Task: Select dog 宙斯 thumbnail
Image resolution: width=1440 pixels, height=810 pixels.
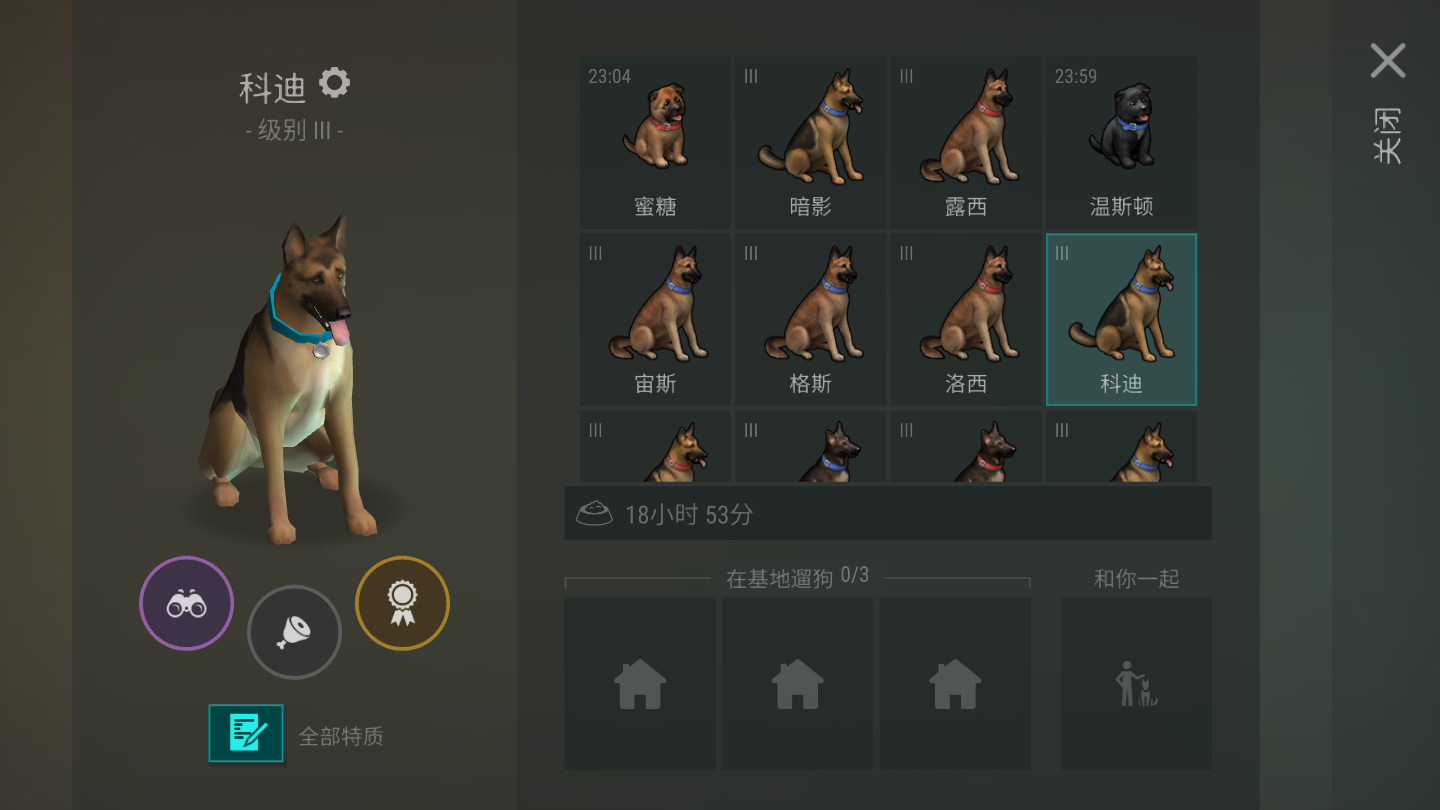Action: coord(655,319)
